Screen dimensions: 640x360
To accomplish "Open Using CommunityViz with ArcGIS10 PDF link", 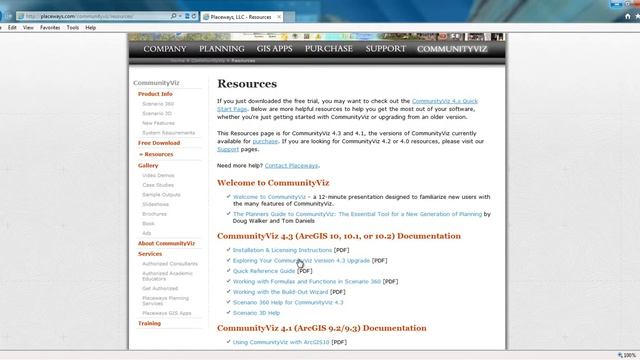I will (281, 342).
